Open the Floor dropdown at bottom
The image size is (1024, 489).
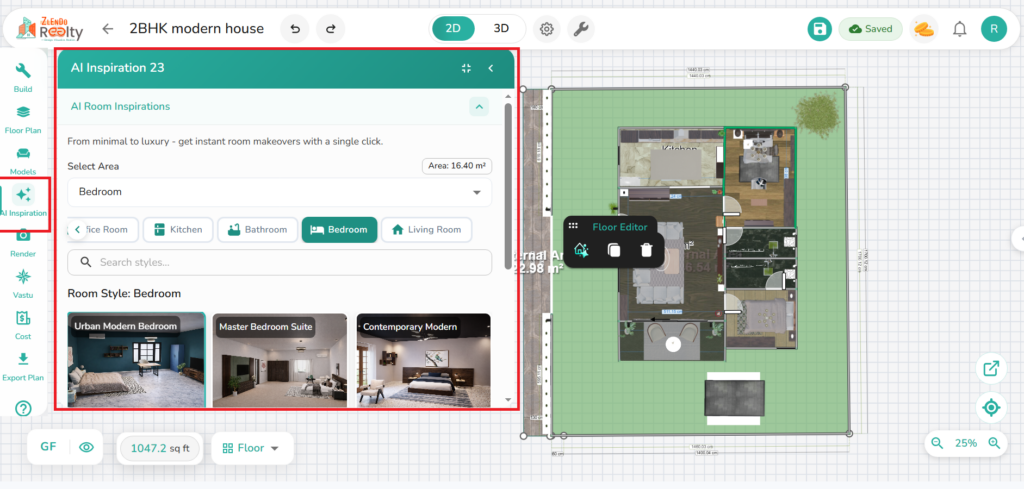[253, 448]
